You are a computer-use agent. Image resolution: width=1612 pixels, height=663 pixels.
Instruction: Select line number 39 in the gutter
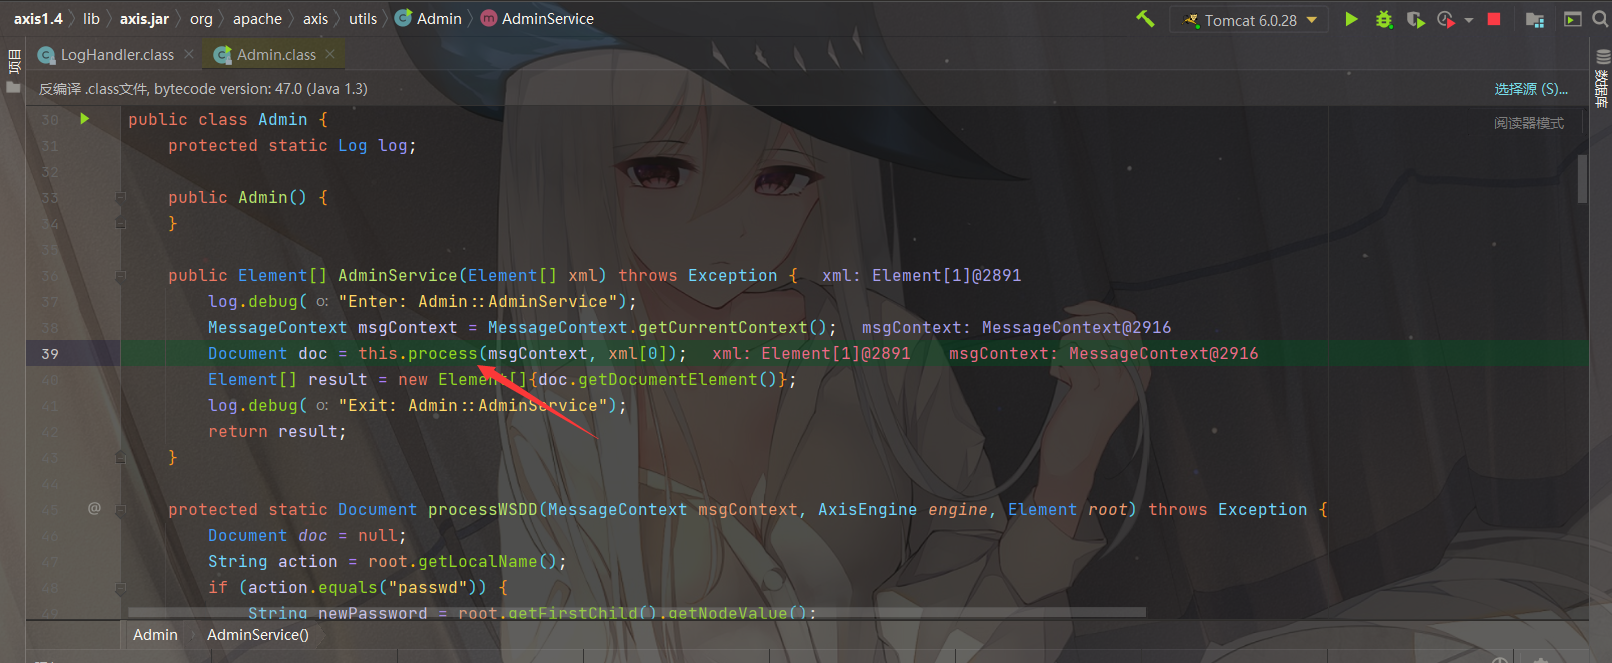[50, 354]
